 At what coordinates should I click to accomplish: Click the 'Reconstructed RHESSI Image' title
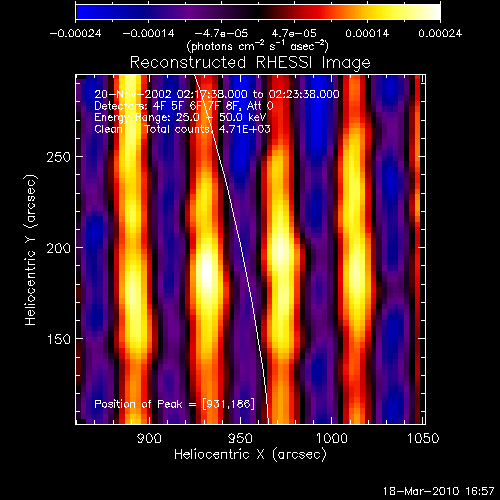pyautogui.click(x=250, y=62)
